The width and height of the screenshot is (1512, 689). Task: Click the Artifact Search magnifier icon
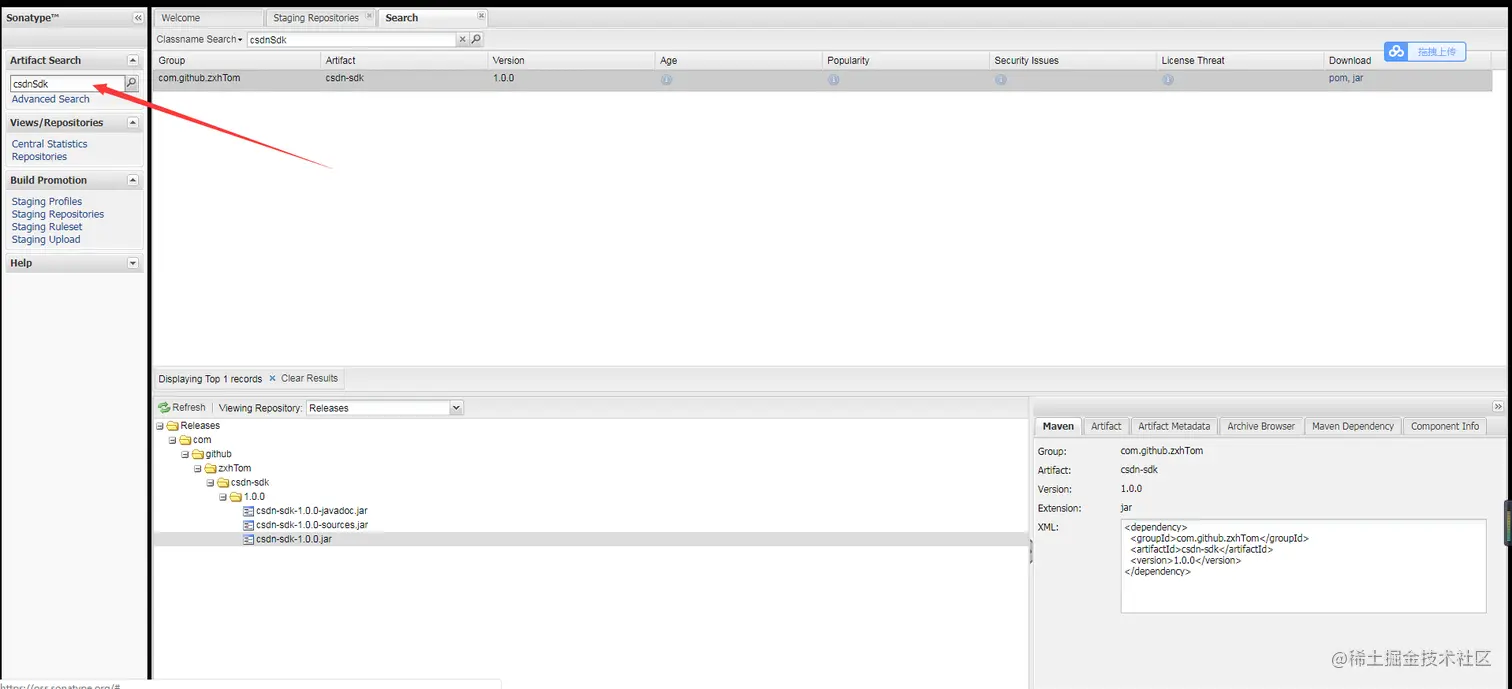131,83
